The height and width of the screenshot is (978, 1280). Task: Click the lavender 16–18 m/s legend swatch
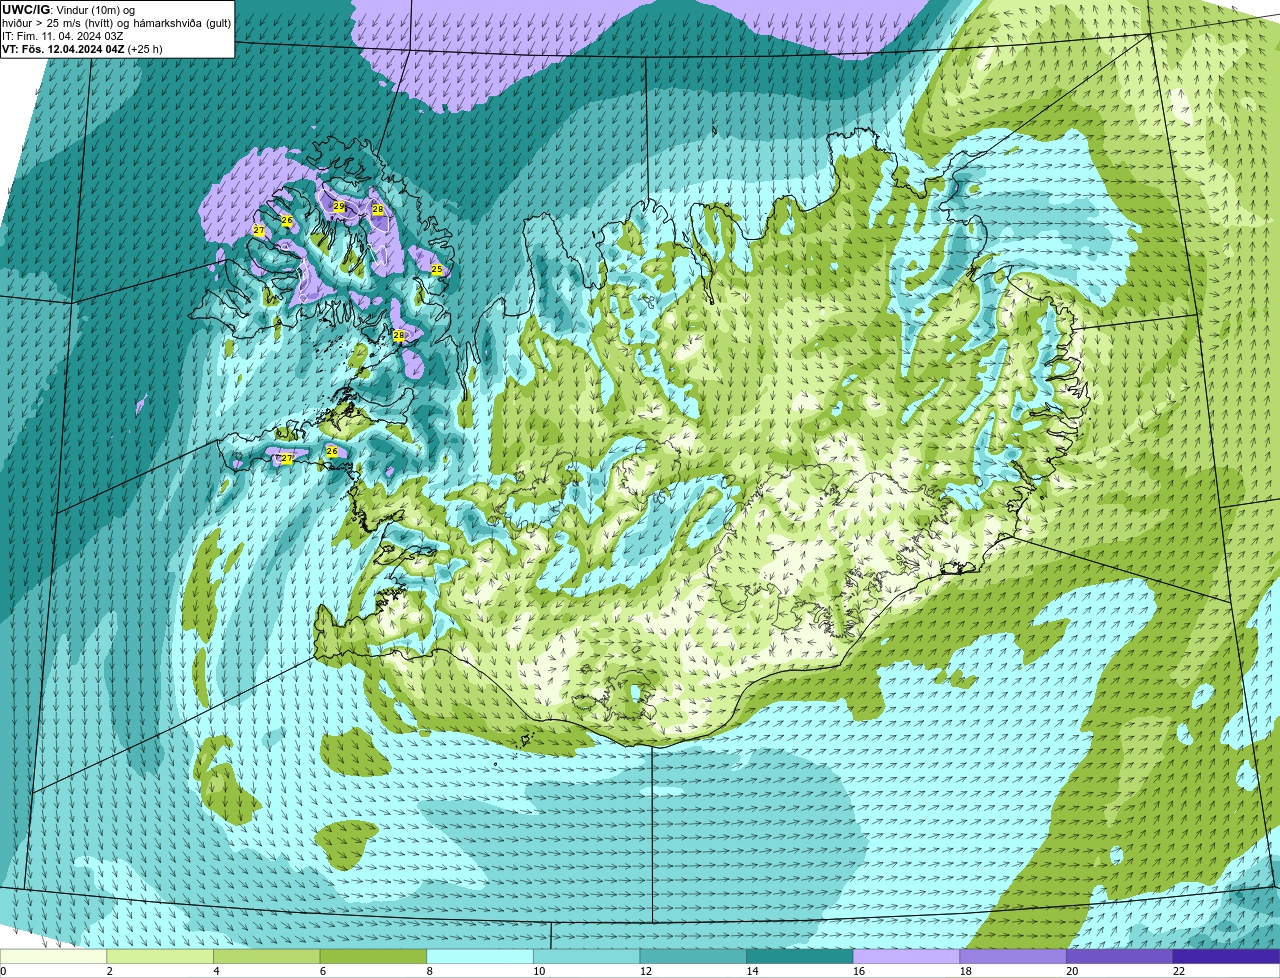(x=906, y=956)
